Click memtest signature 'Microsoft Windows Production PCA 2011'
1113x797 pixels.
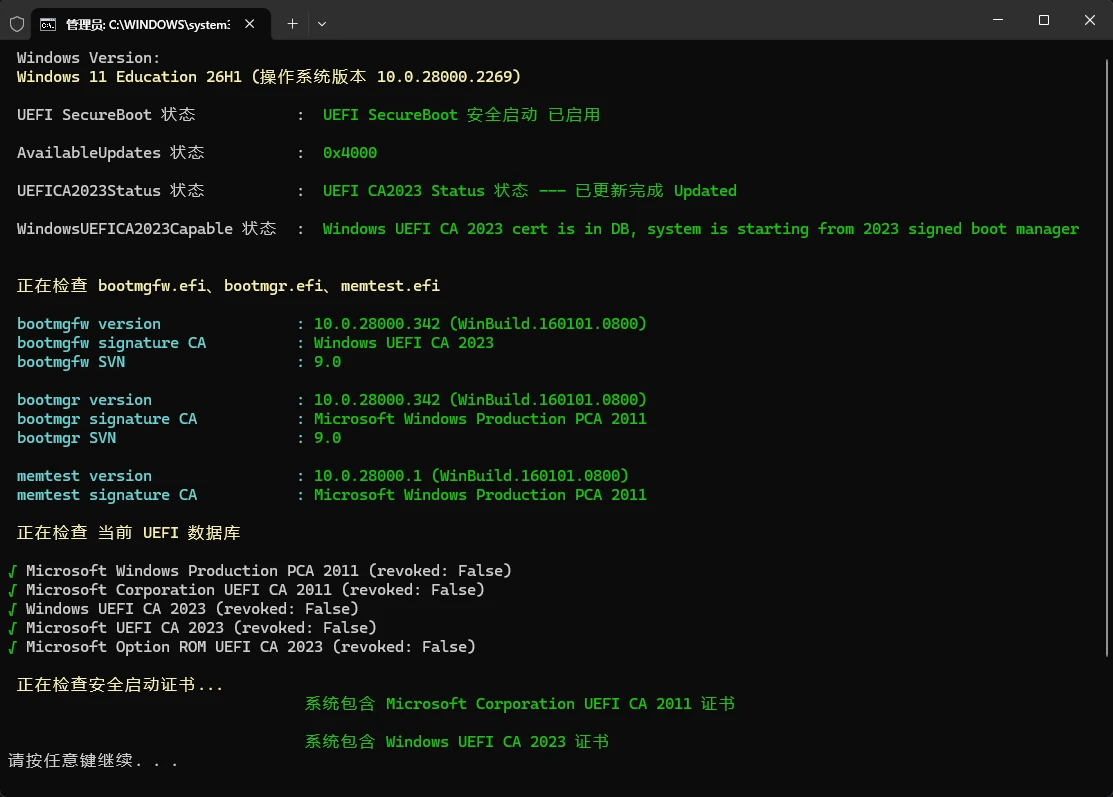coord(481,495)
